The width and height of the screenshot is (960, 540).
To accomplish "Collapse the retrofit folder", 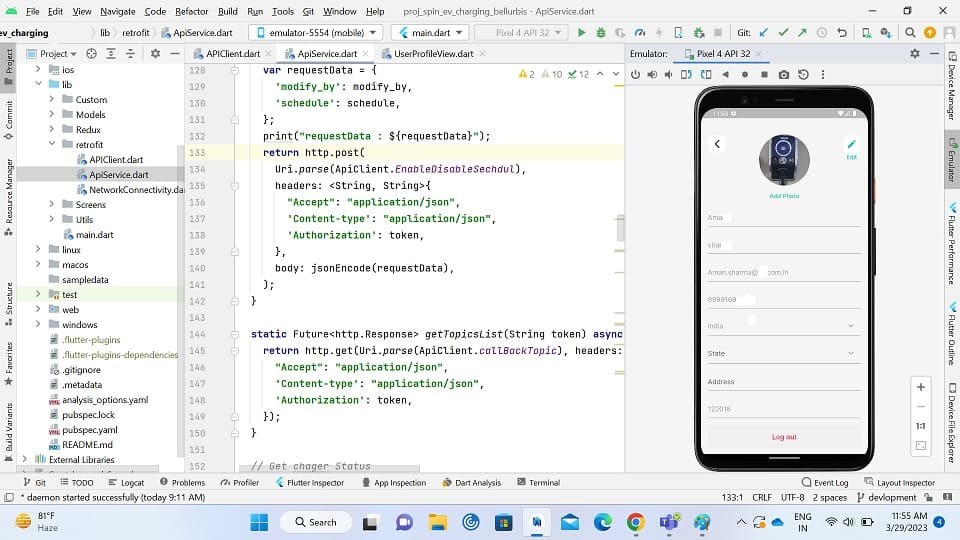I will [x=51, y=144].
